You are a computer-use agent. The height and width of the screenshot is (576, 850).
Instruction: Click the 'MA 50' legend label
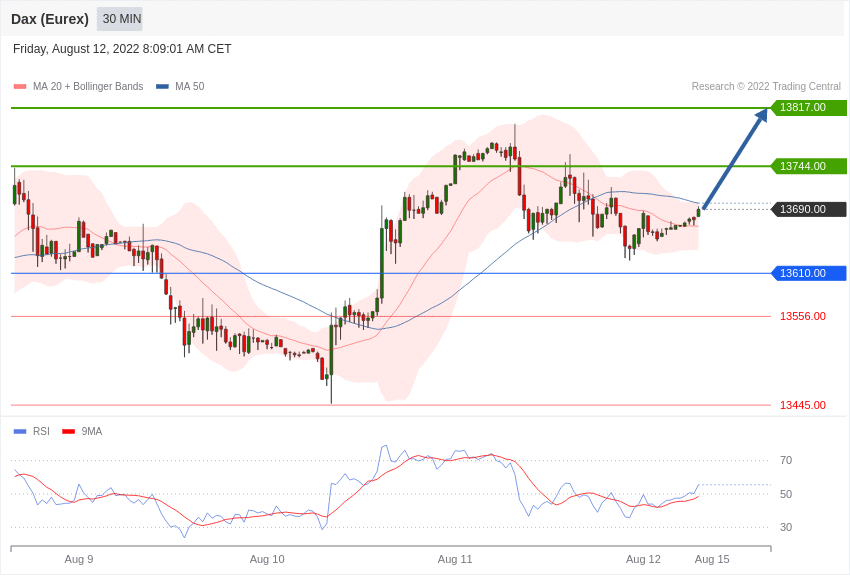[x=190, y=86]
